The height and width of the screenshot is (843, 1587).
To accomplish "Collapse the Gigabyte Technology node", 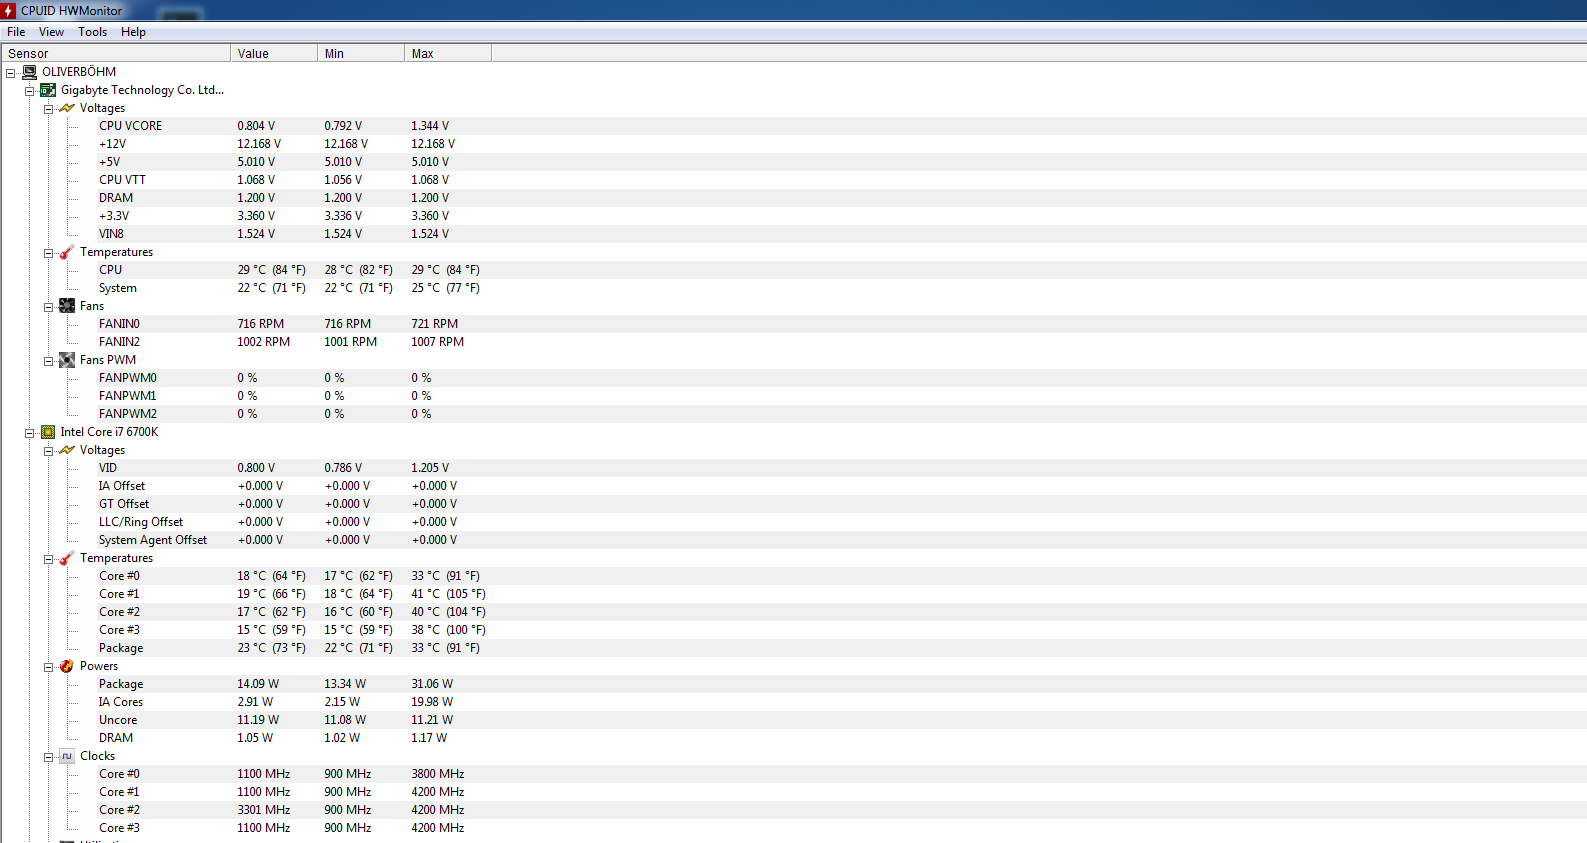I will coord(29,91).
